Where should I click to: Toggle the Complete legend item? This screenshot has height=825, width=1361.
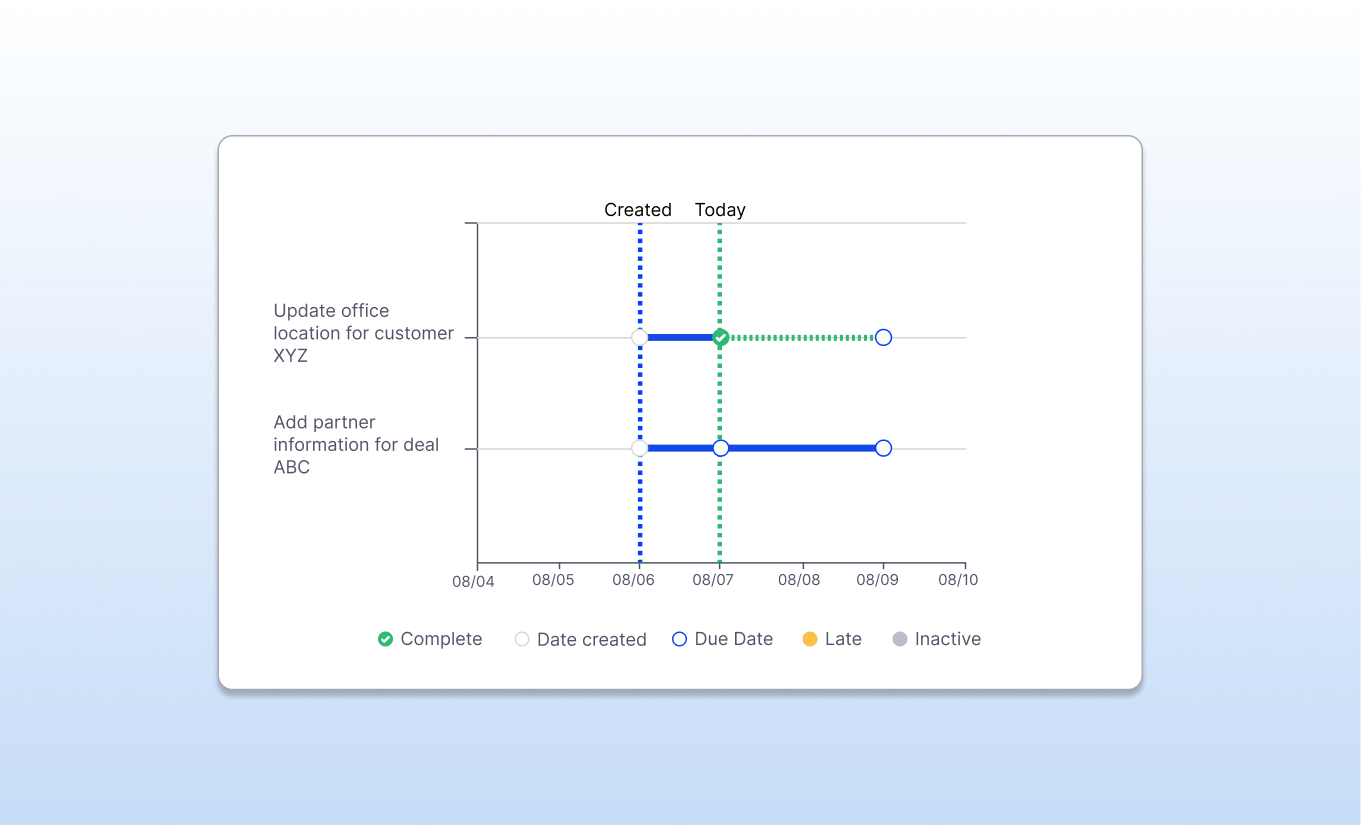point(430,639)
